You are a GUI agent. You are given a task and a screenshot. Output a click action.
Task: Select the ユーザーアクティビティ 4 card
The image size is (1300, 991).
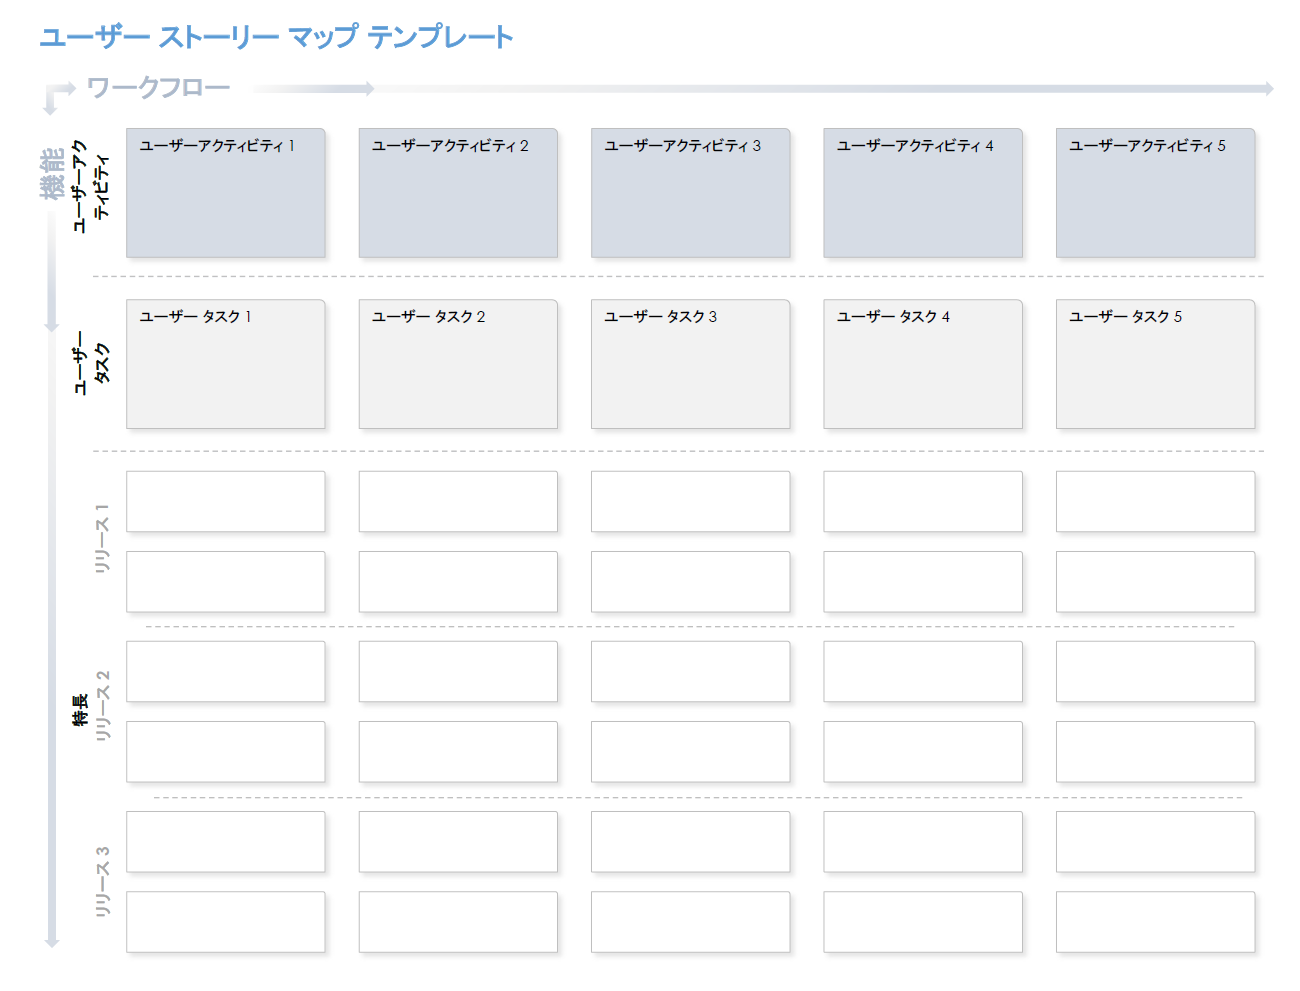point(923,193)
